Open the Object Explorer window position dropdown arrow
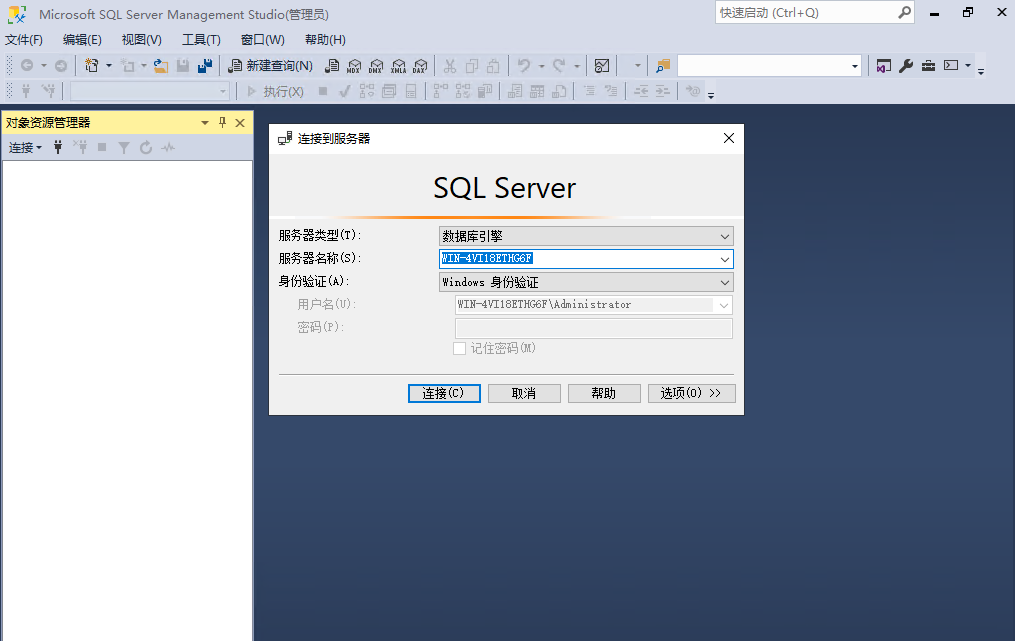 click(205, 122)
